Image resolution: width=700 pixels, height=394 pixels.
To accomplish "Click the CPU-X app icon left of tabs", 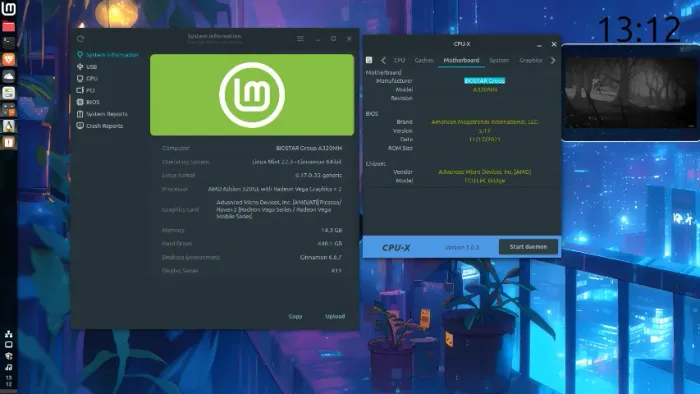I will coord(369,60).
